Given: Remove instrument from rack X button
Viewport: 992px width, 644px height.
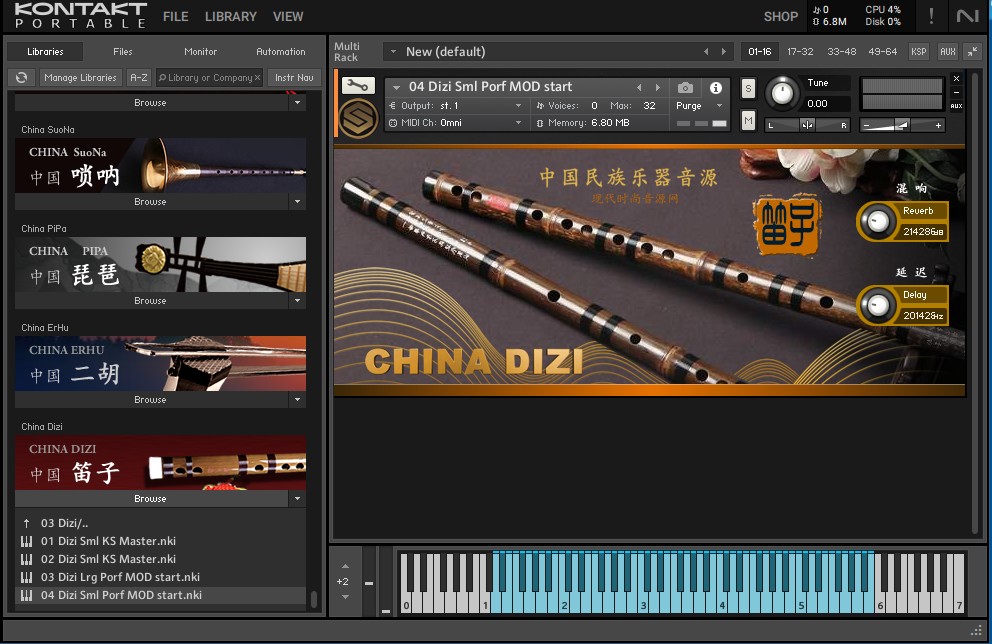Looking at the screenshot, I should (957, 78).
